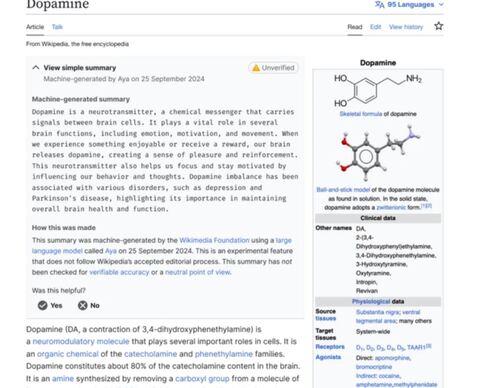This screenshot has width=480, height=388.
Task: Follow the Wikimedia Foundation link
Action: point(214,240)
